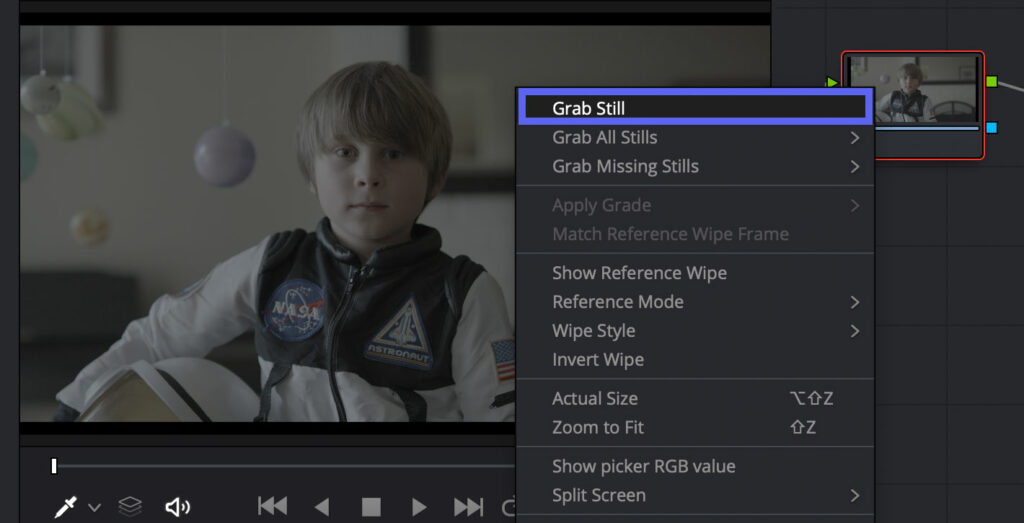Jump to first frame button
The image size is (1024, 523).
(x=272, y=507)
